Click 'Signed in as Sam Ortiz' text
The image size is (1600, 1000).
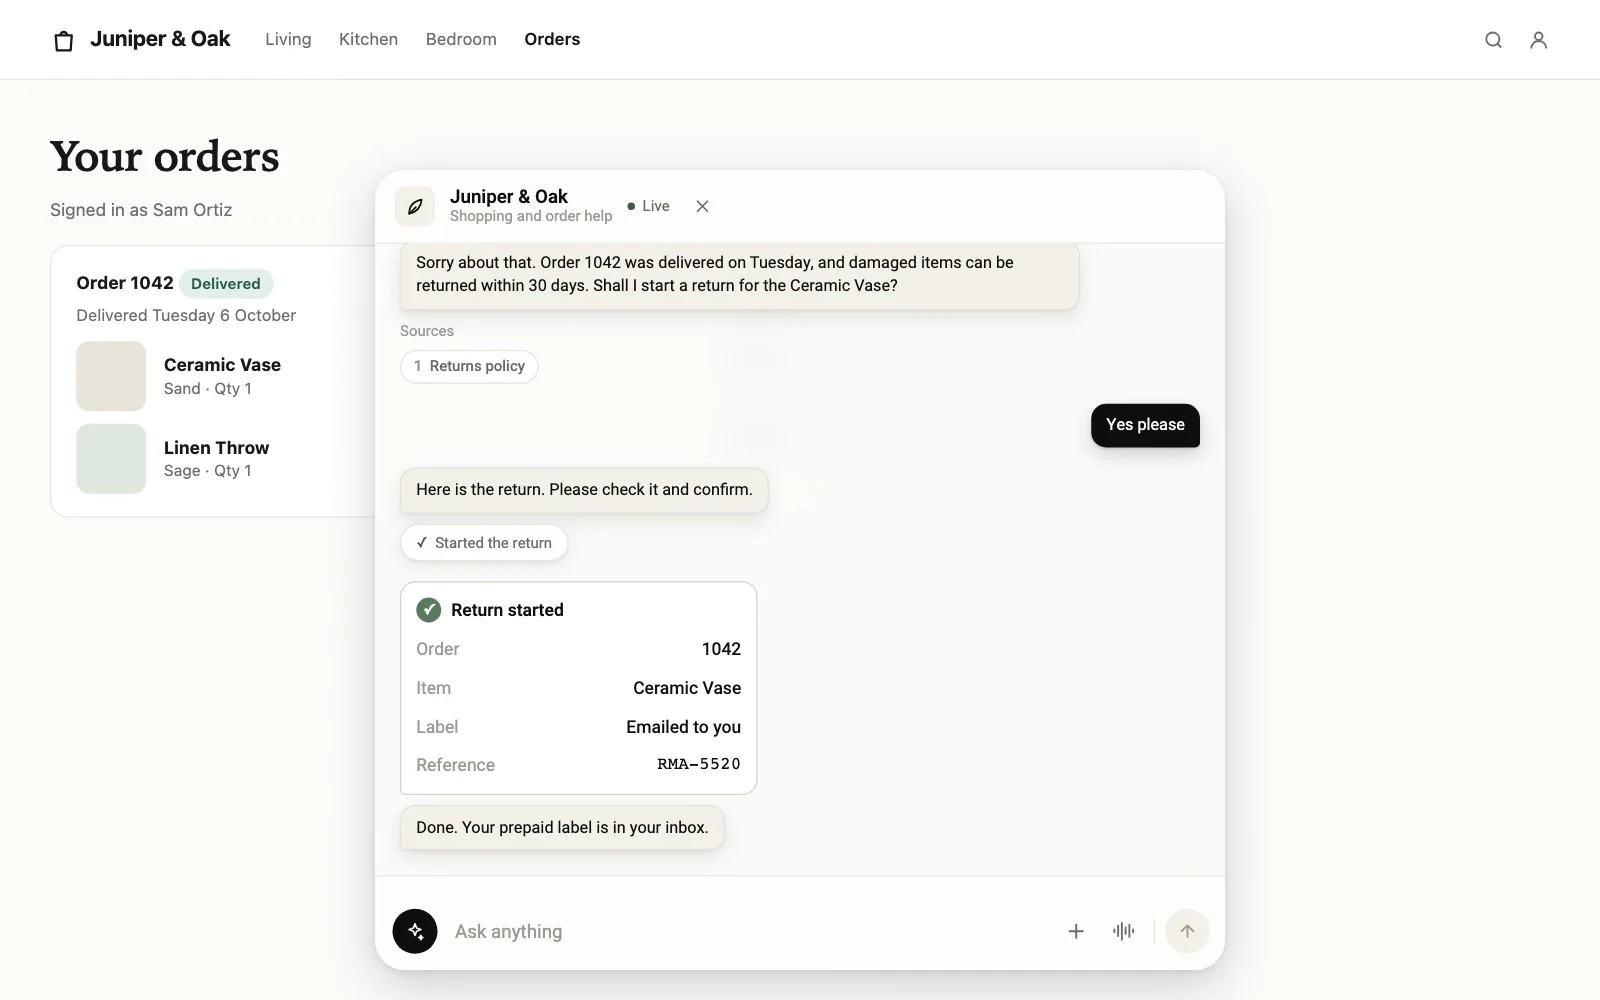pyautogui.click(x=141, y=210)
